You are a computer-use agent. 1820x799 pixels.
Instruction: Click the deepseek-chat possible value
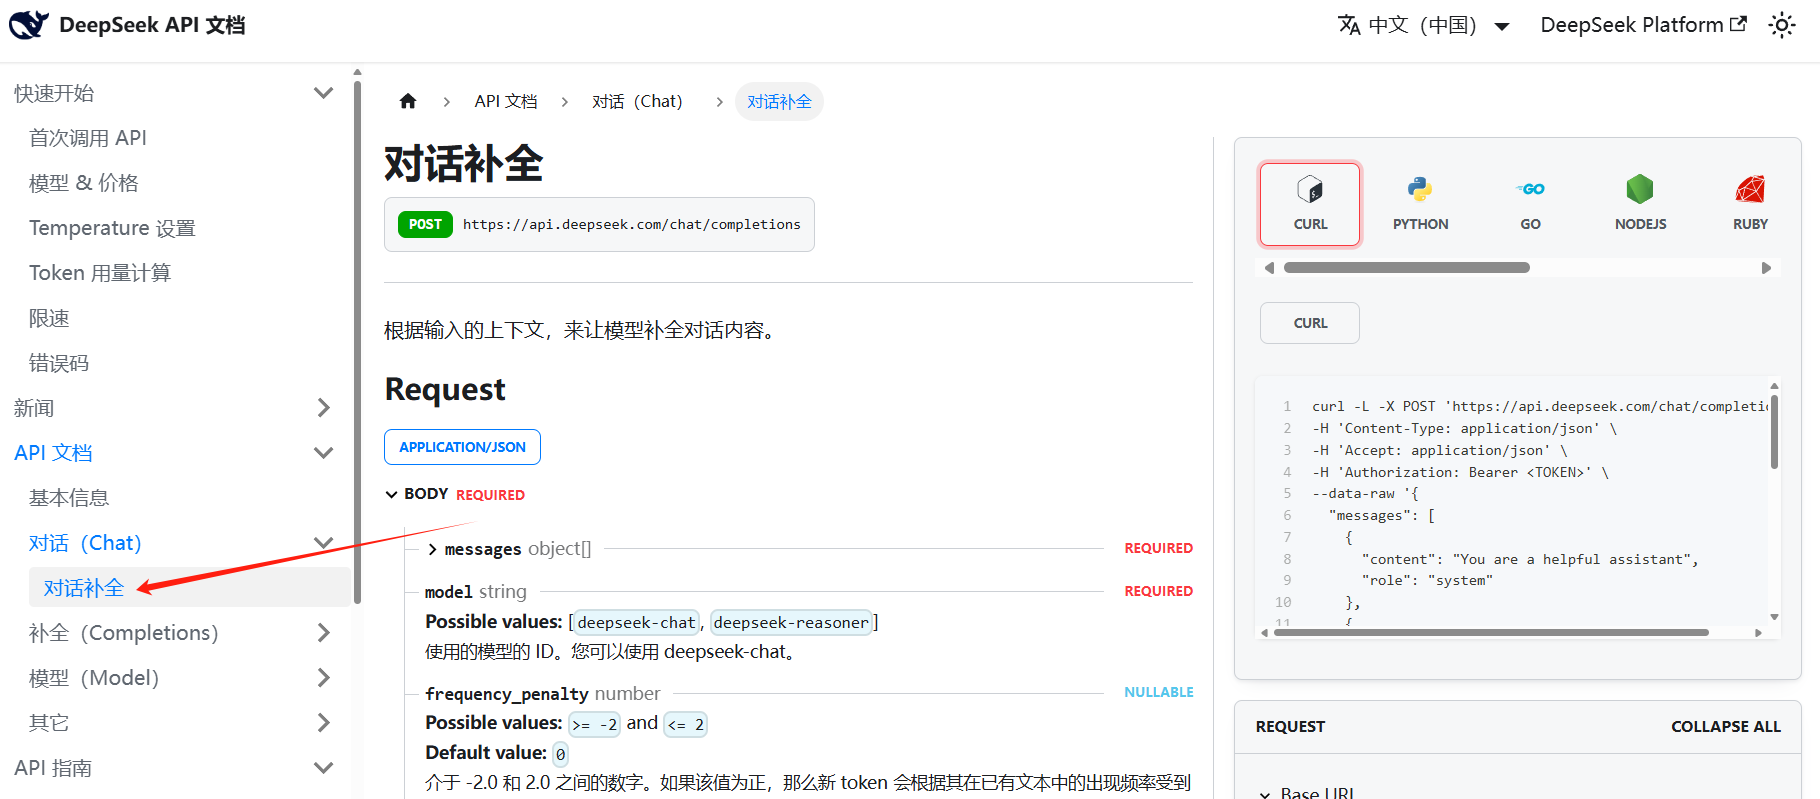point(636,622)
